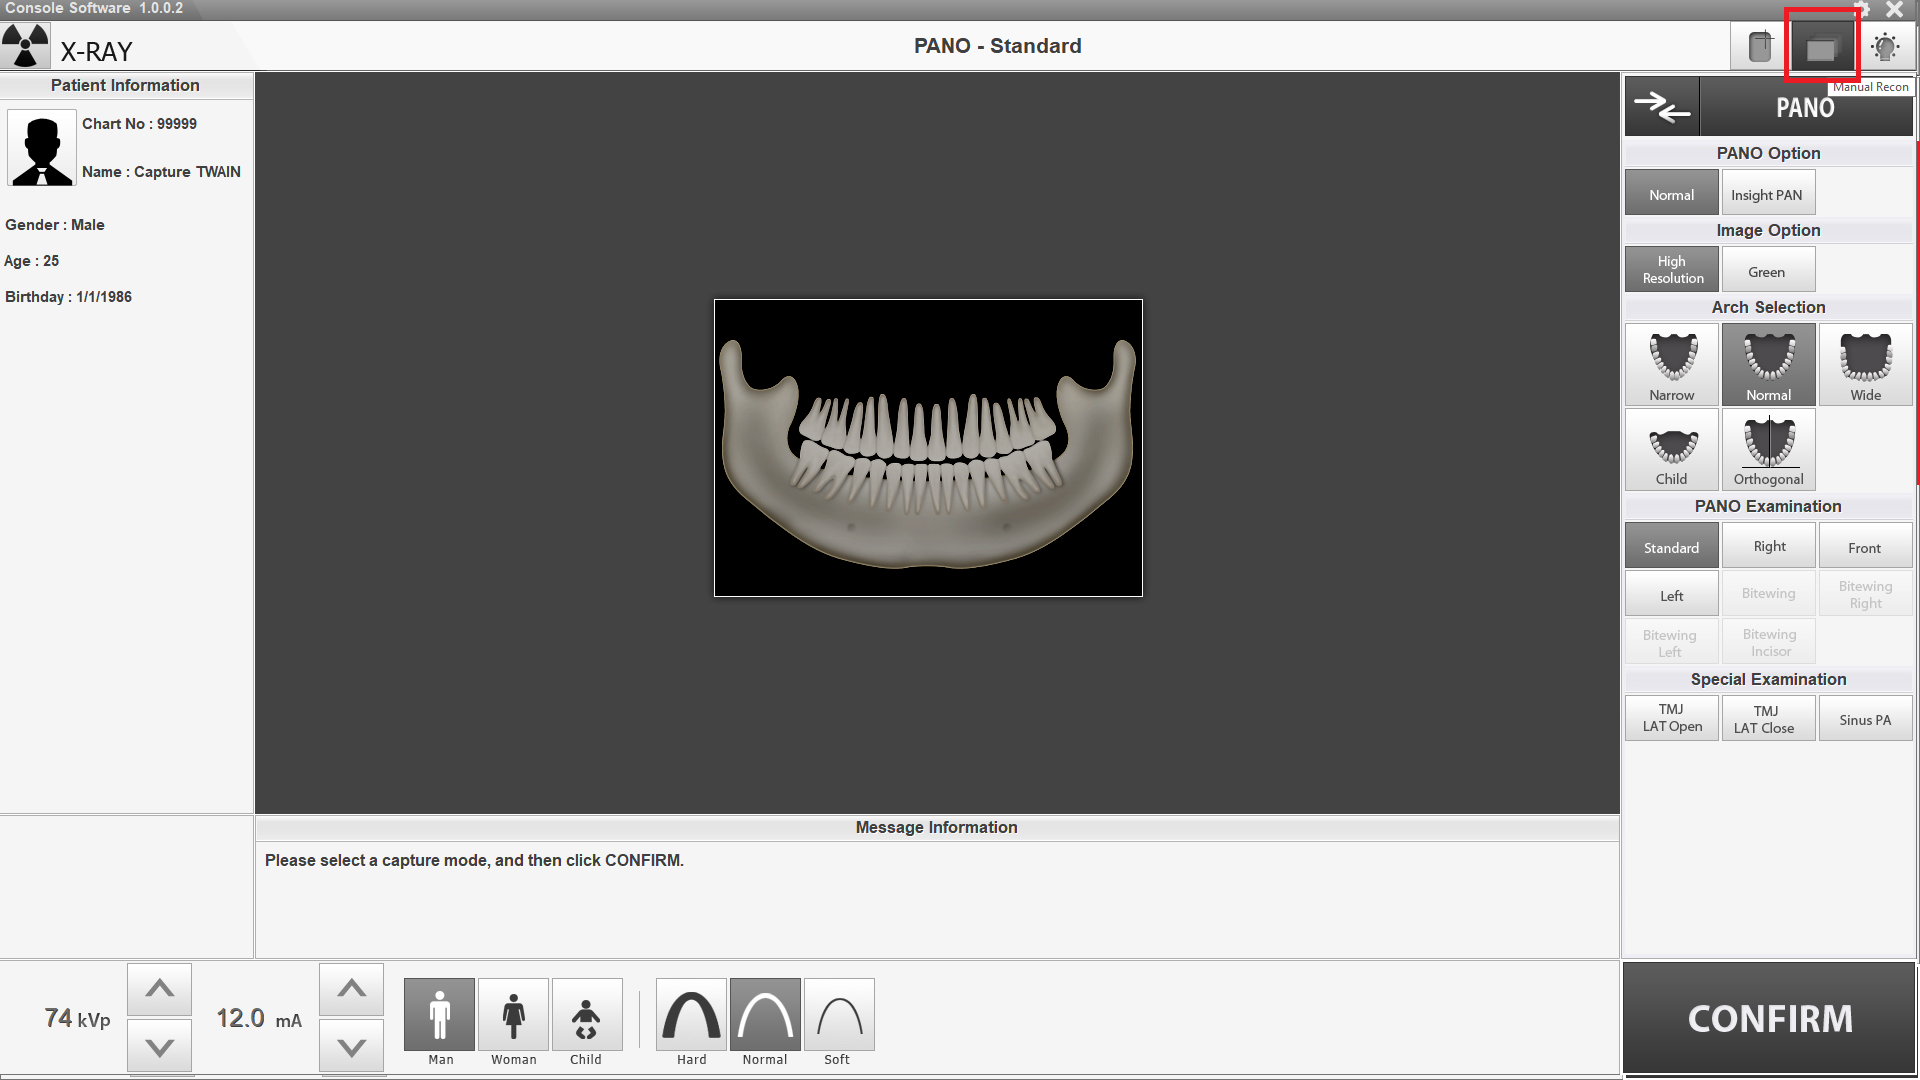The image size is (1920, 1080).
Task: Enable High Resolution image option
Action: click(1672, 269)
